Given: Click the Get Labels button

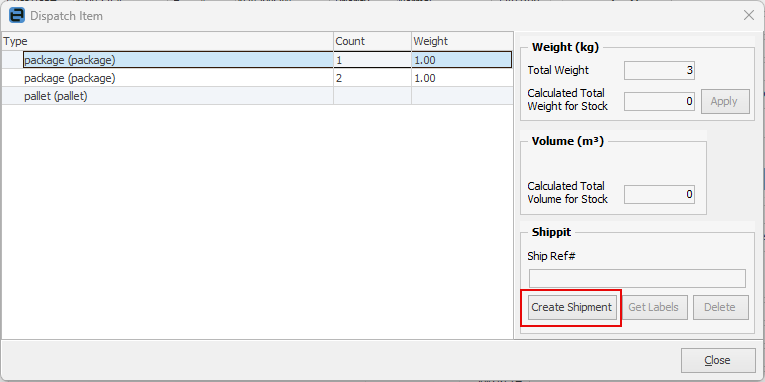Looking at the screenshot, I should click(653, 307).
